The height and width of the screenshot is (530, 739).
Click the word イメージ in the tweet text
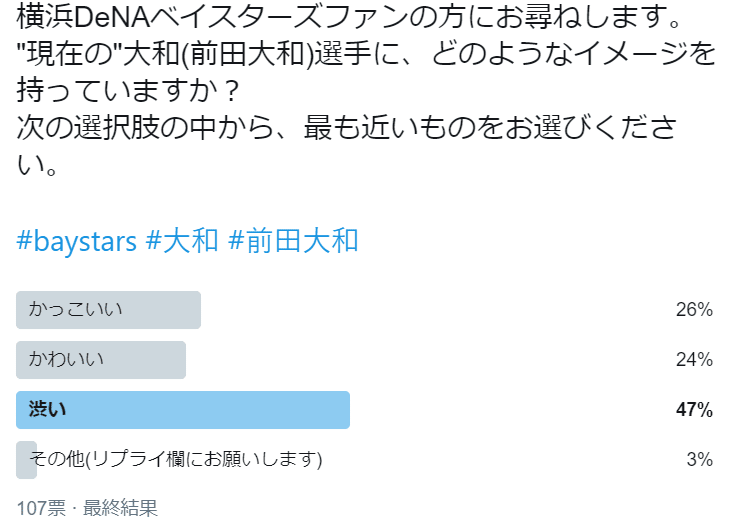(630, 54)
